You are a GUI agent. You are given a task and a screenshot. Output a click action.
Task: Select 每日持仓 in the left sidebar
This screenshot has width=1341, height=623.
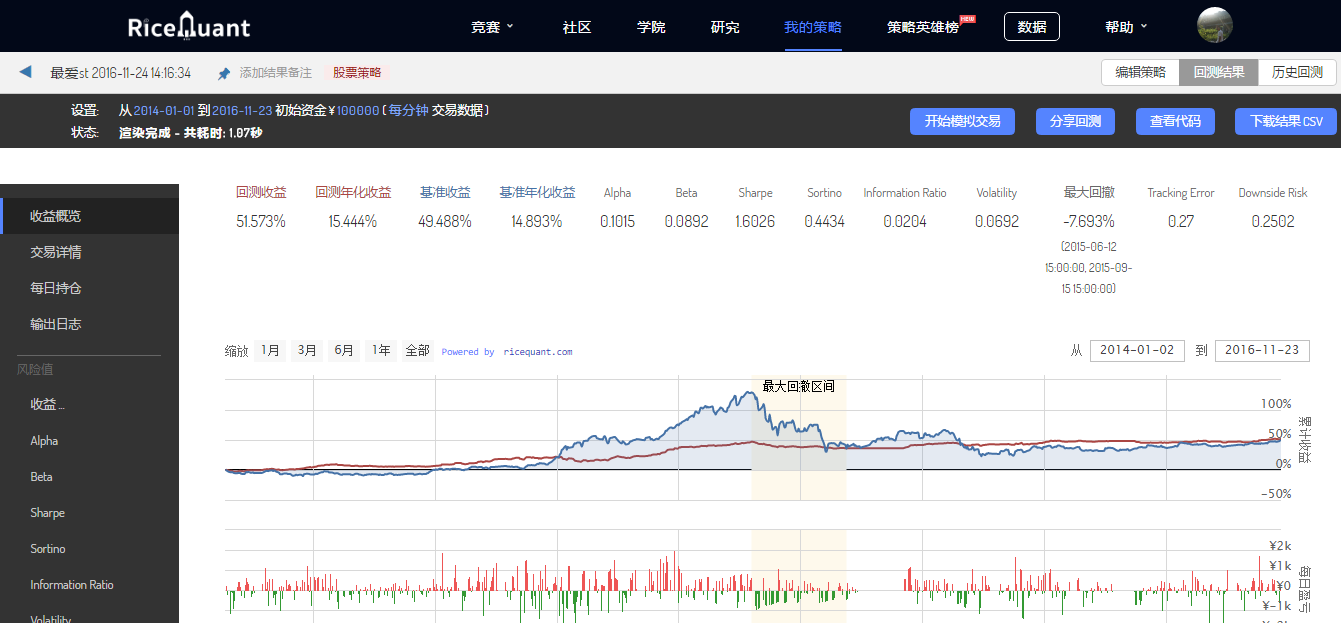click(56, 288)
